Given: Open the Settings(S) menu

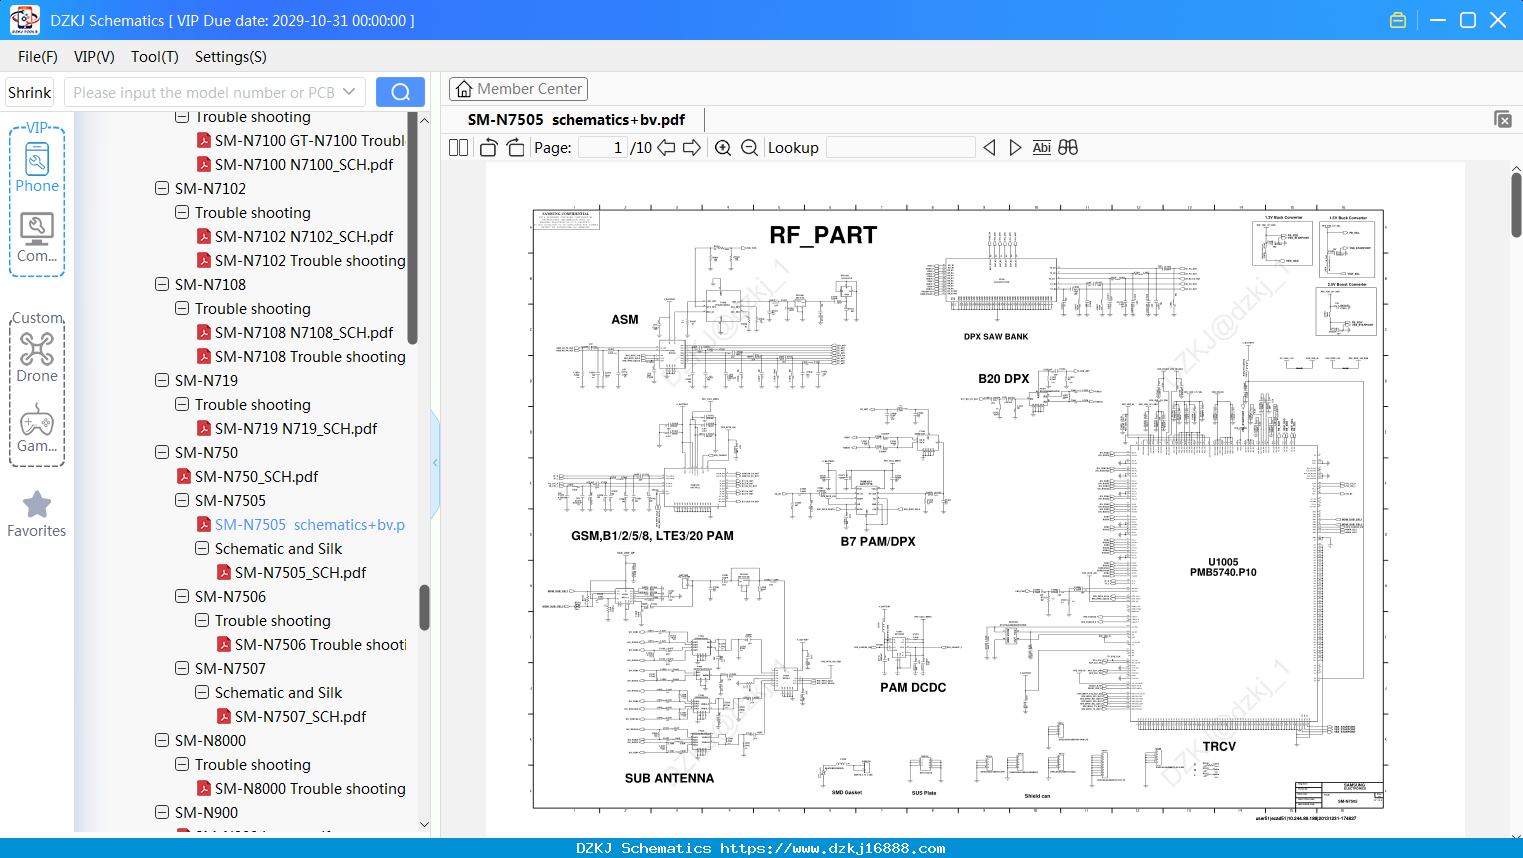Looking at the screenshot, I should (x=231, y=57).
